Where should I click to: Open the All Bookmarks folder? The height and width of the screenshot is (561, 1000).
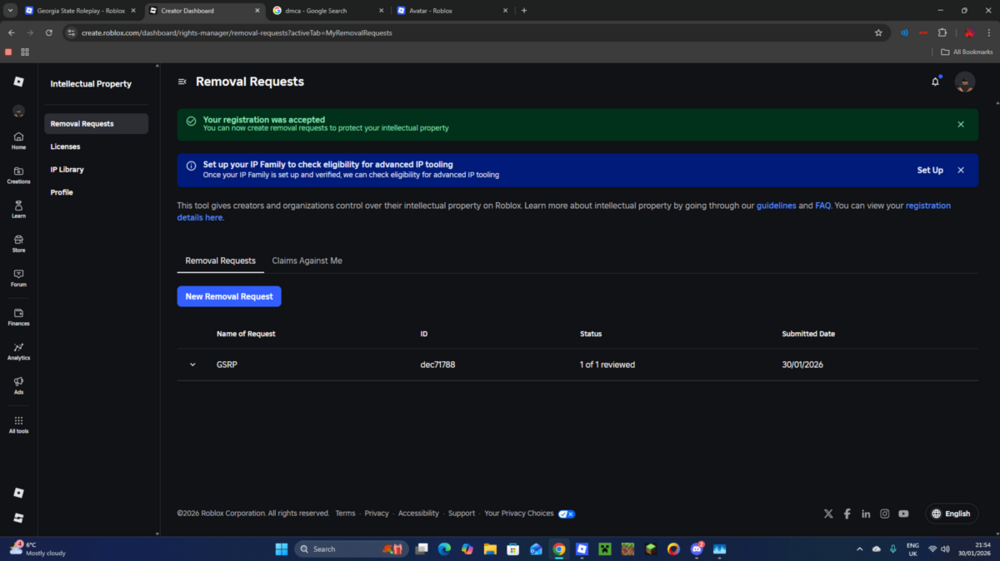tap(966, 52)
